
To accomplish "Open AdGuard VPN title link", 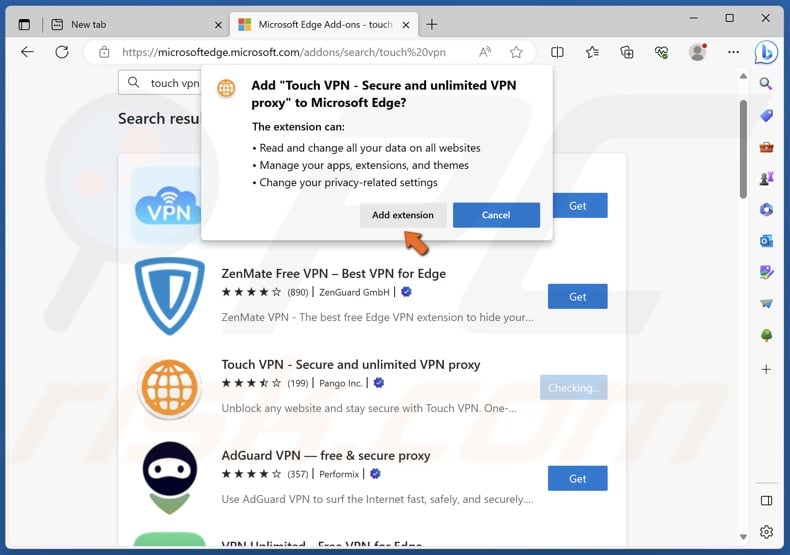I will (326, 455).
